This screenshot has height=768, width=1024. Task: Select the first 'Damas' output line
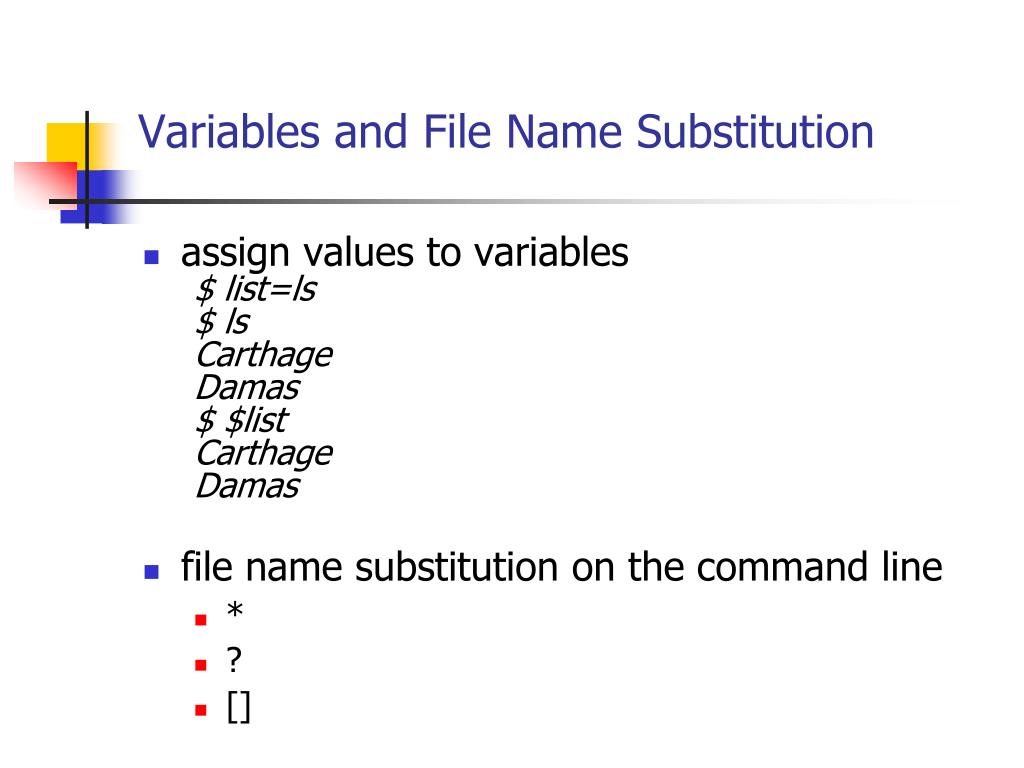click(x=247, y=387)
